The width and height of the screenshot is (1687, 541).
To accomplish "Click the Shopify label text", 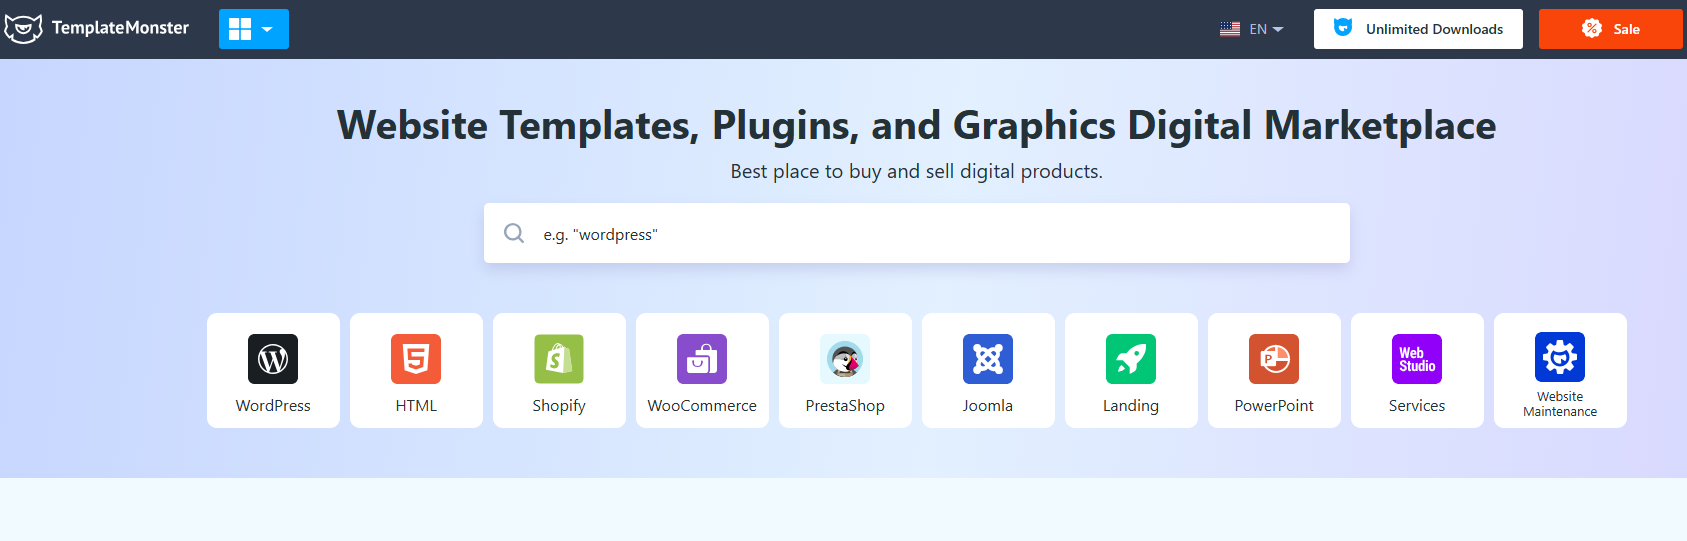I will (559, 406).
